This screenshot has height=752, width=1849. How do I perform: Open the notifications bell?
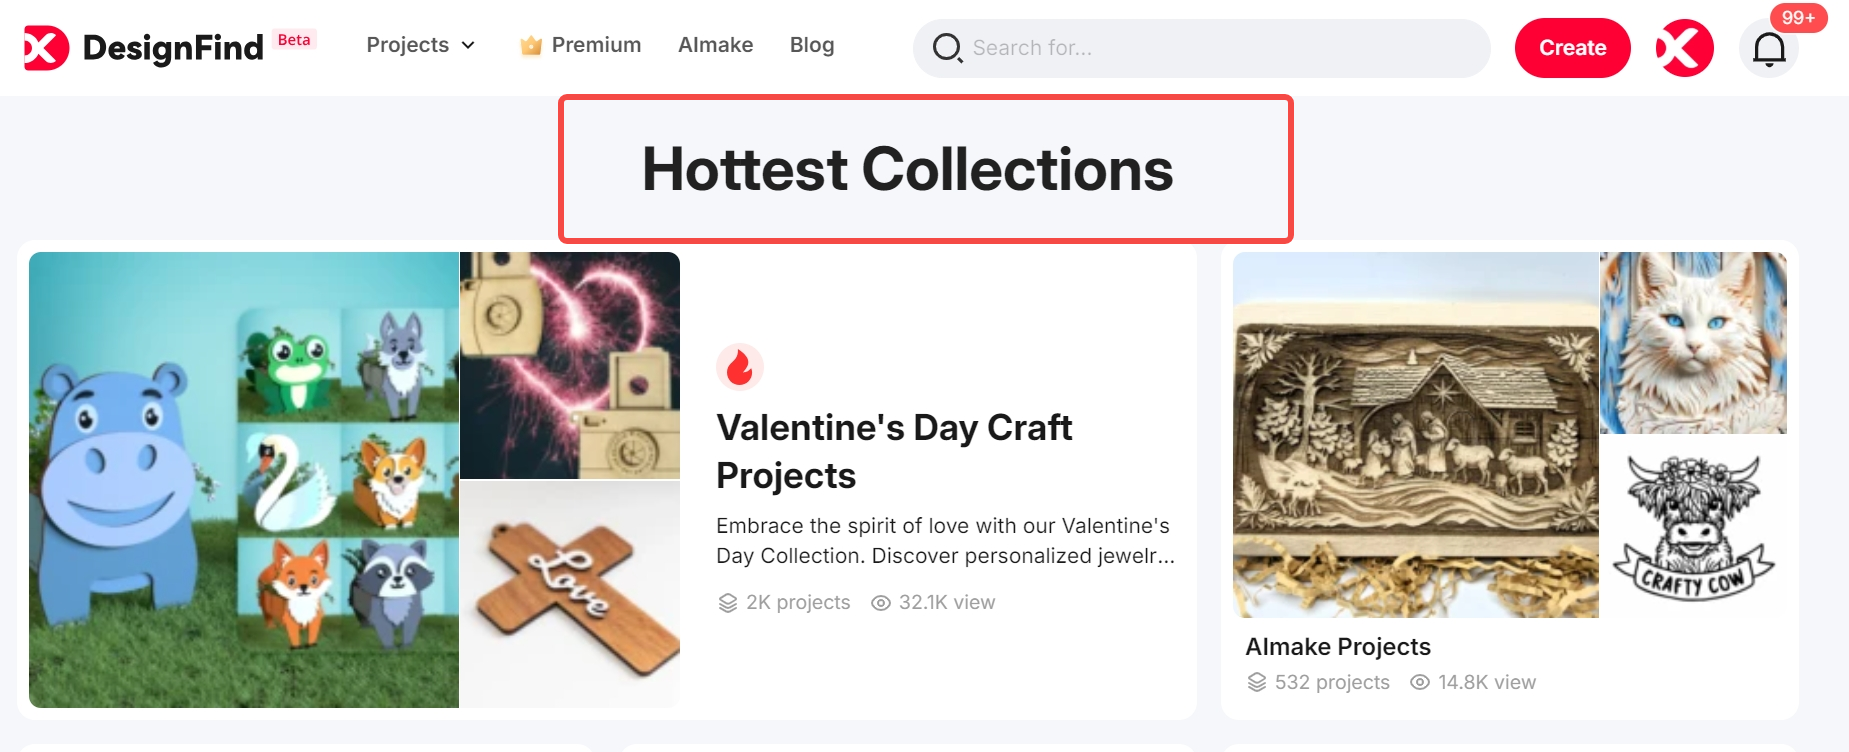click(x=1769, y=48)
